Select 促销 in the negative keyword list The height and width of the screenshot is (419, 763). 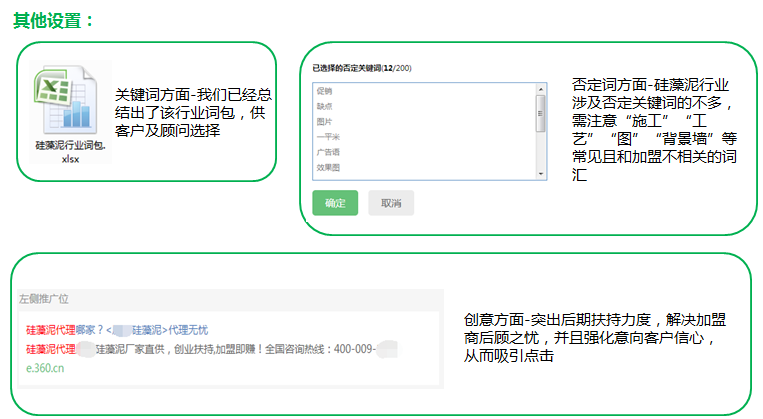click(325, 90)
